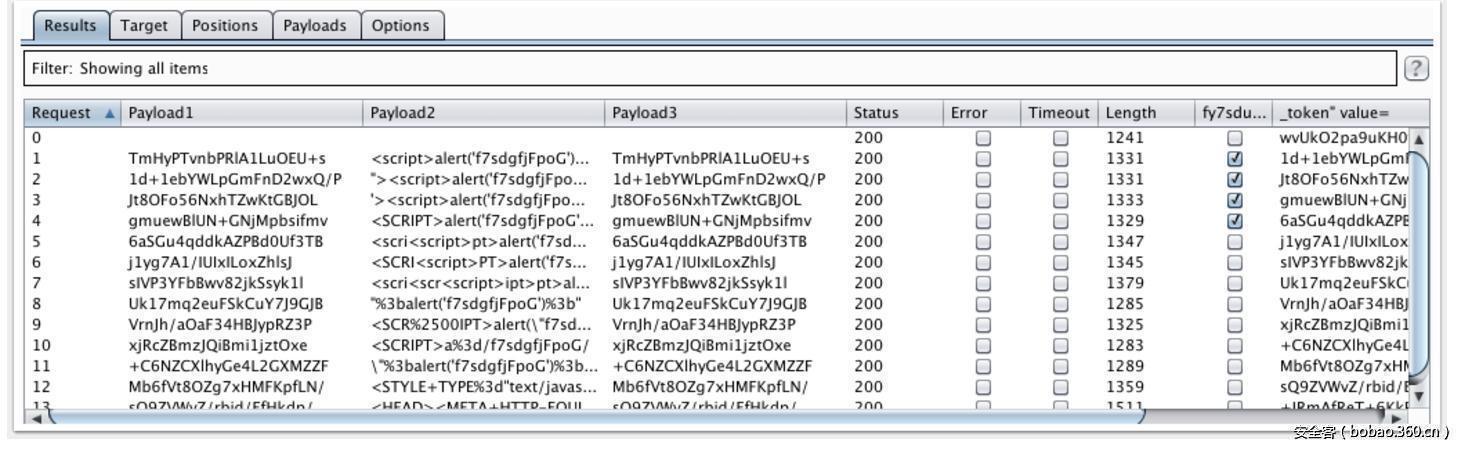The width and height of the screenshot is (1464, 450).
Task: Toggle the Error checkbox in request 0 row
Action: click(x=983, y=138)
